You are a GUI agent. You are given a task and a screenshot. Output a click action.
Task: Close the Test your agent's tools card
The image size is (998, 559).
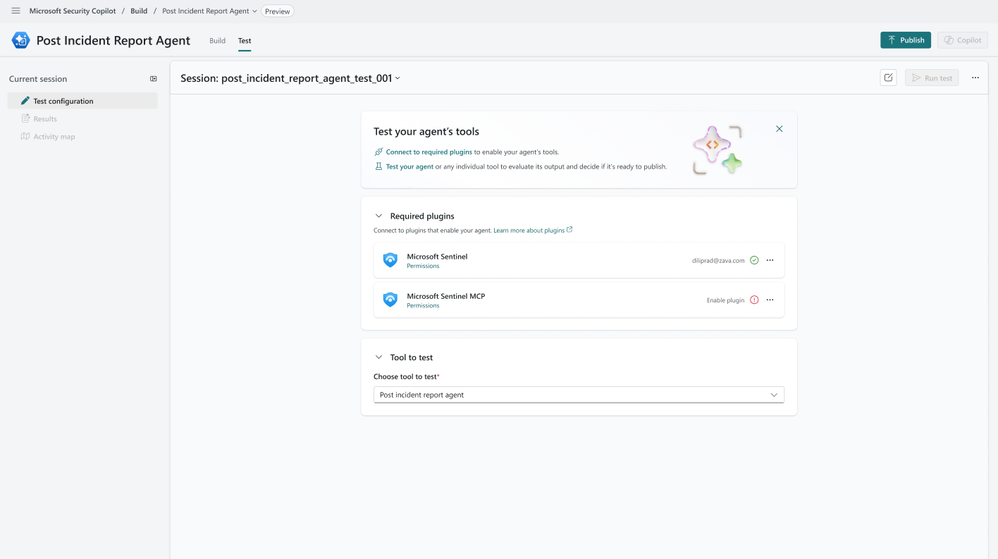point(779,129)
